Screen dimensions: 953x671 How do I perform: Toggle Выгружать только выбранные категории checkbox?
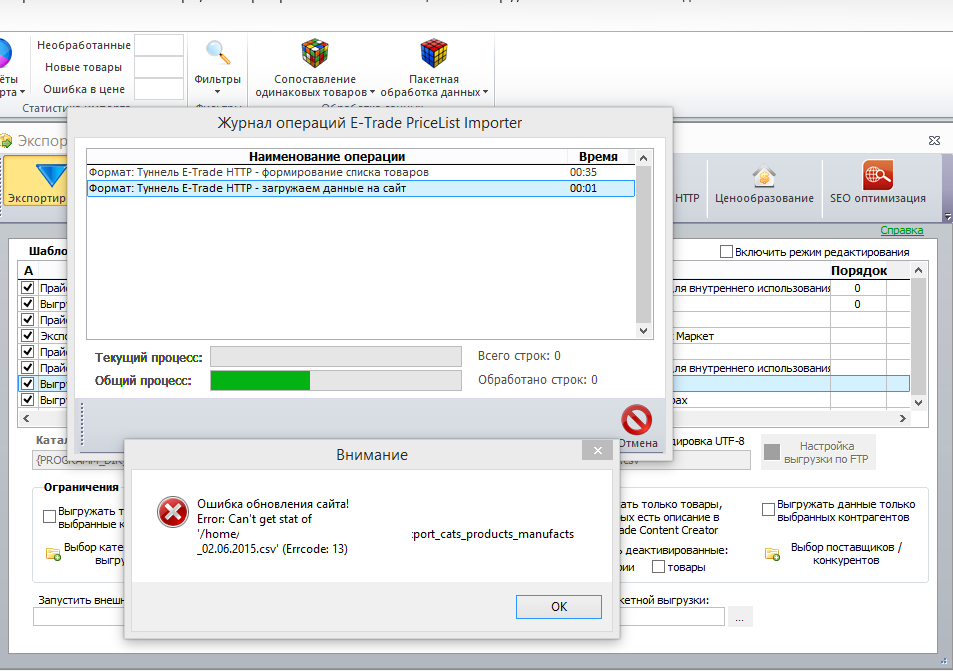coord(50,517)
